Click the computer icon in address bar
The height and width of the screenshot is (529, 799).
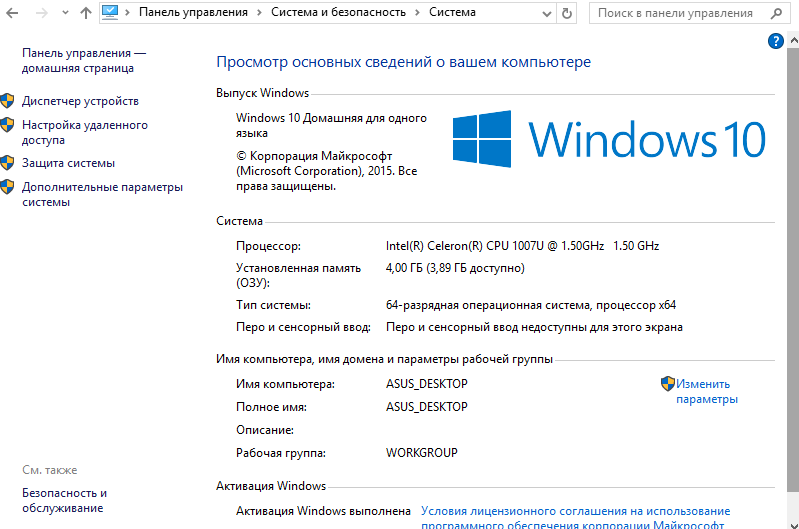[110, 12]
